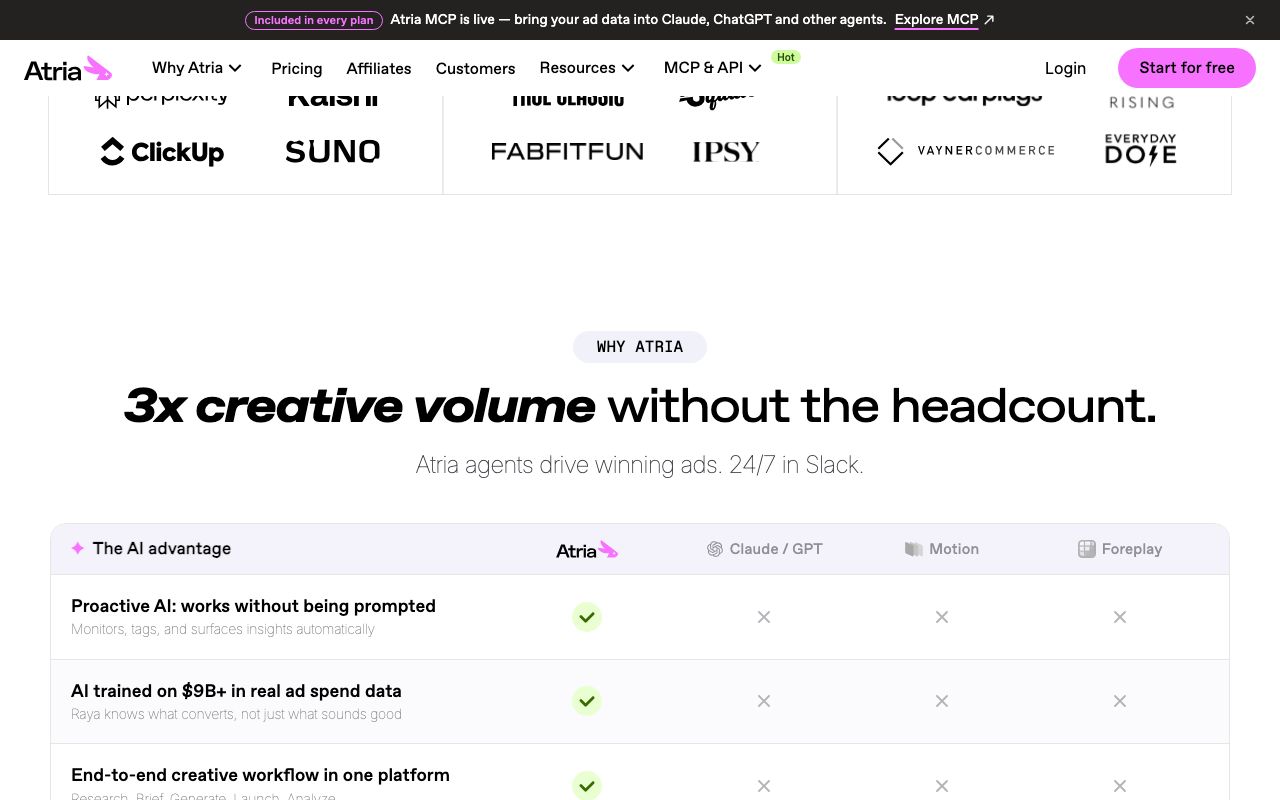The image size is (1280, 800).
Task: Click the Included in every plan badge
Action: [314, 20]
